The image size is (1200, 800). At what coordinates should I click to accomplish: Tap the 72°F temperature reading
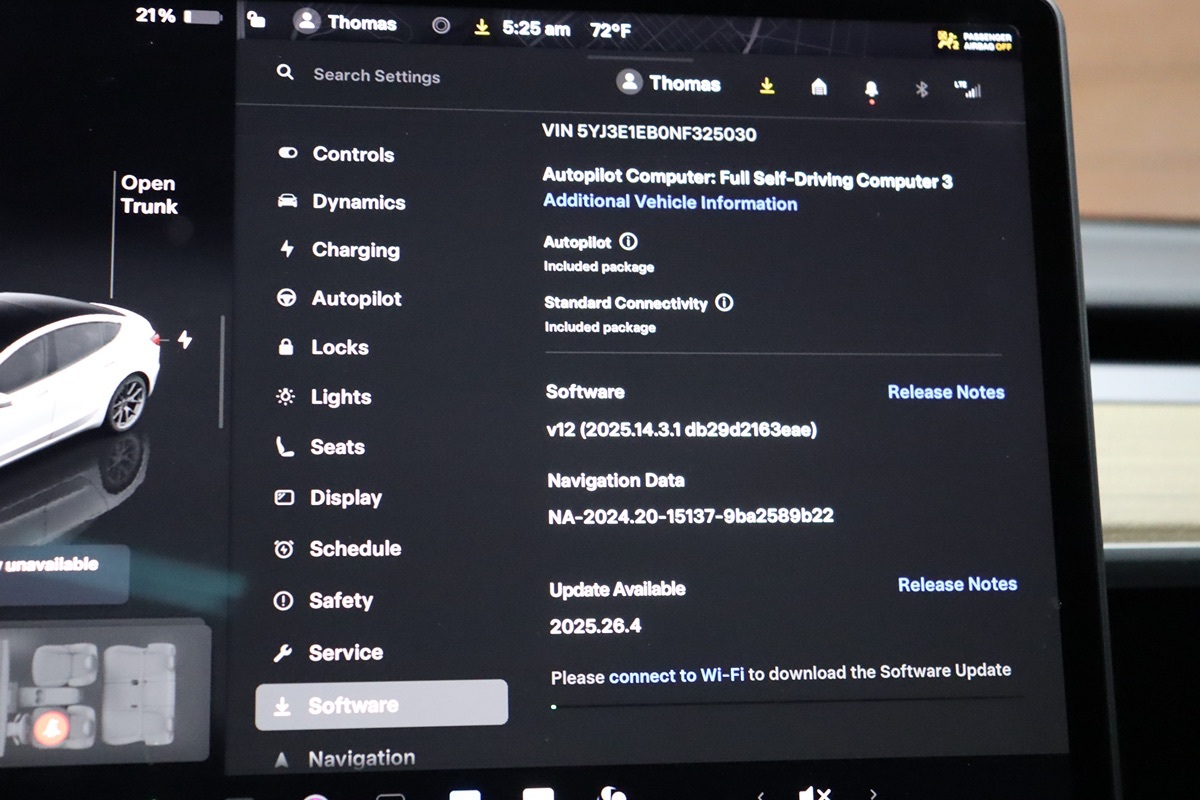610,30
